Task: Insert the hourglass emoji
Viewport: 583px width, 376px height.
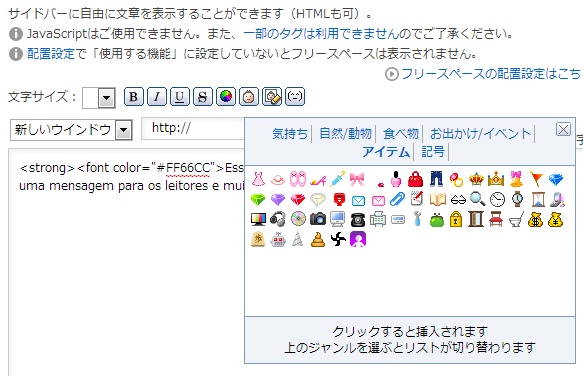Action: (x=538, y=200)
